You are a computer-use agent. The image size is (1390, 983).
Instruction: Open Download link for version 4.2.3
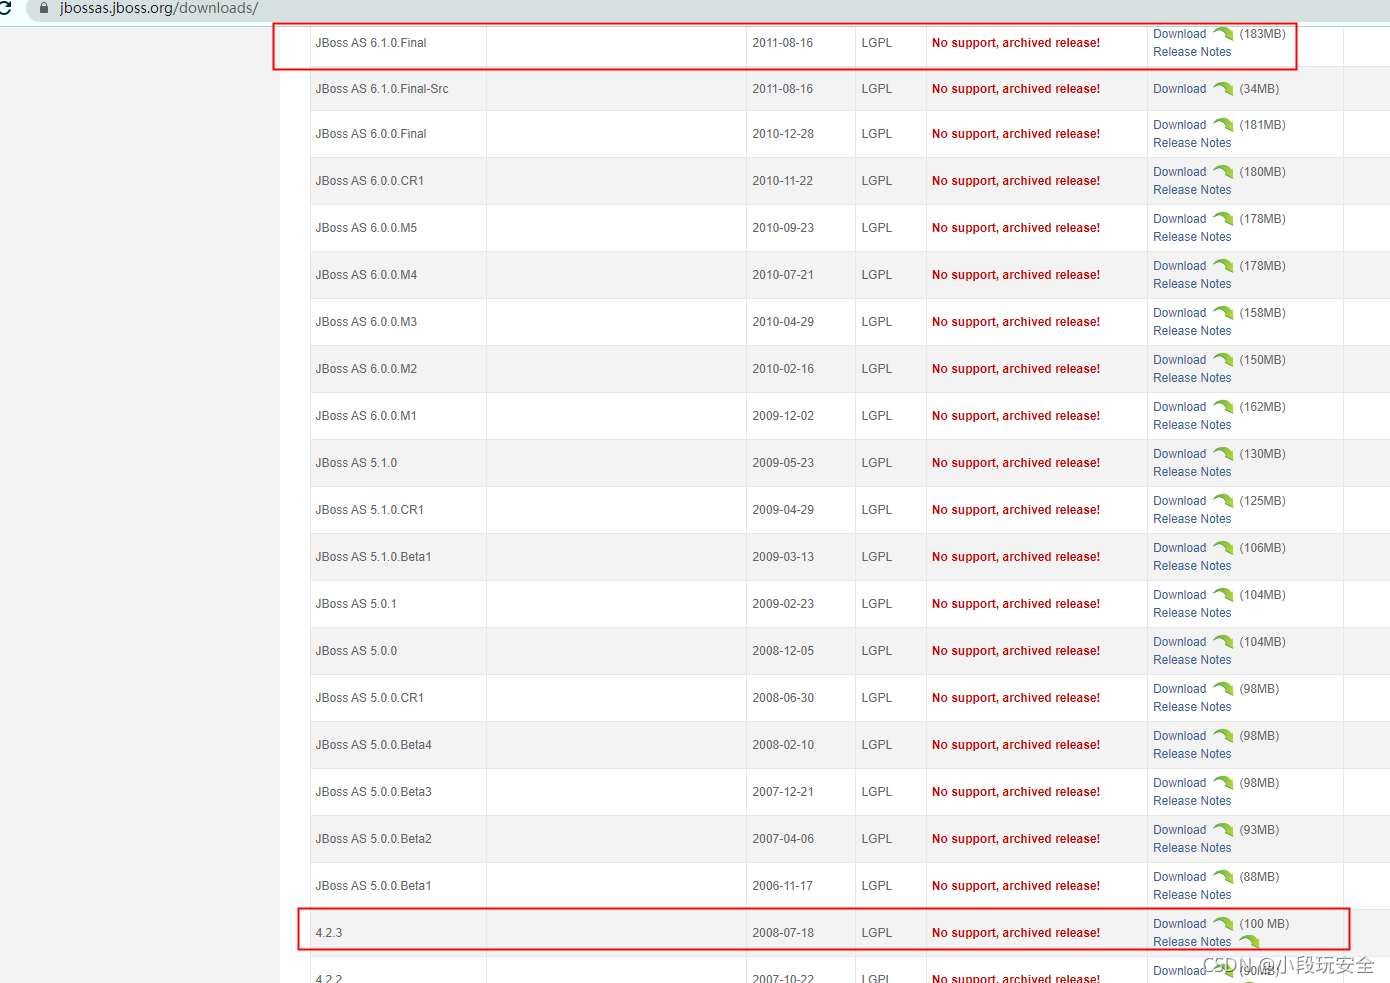click(x=1180, y=924)
